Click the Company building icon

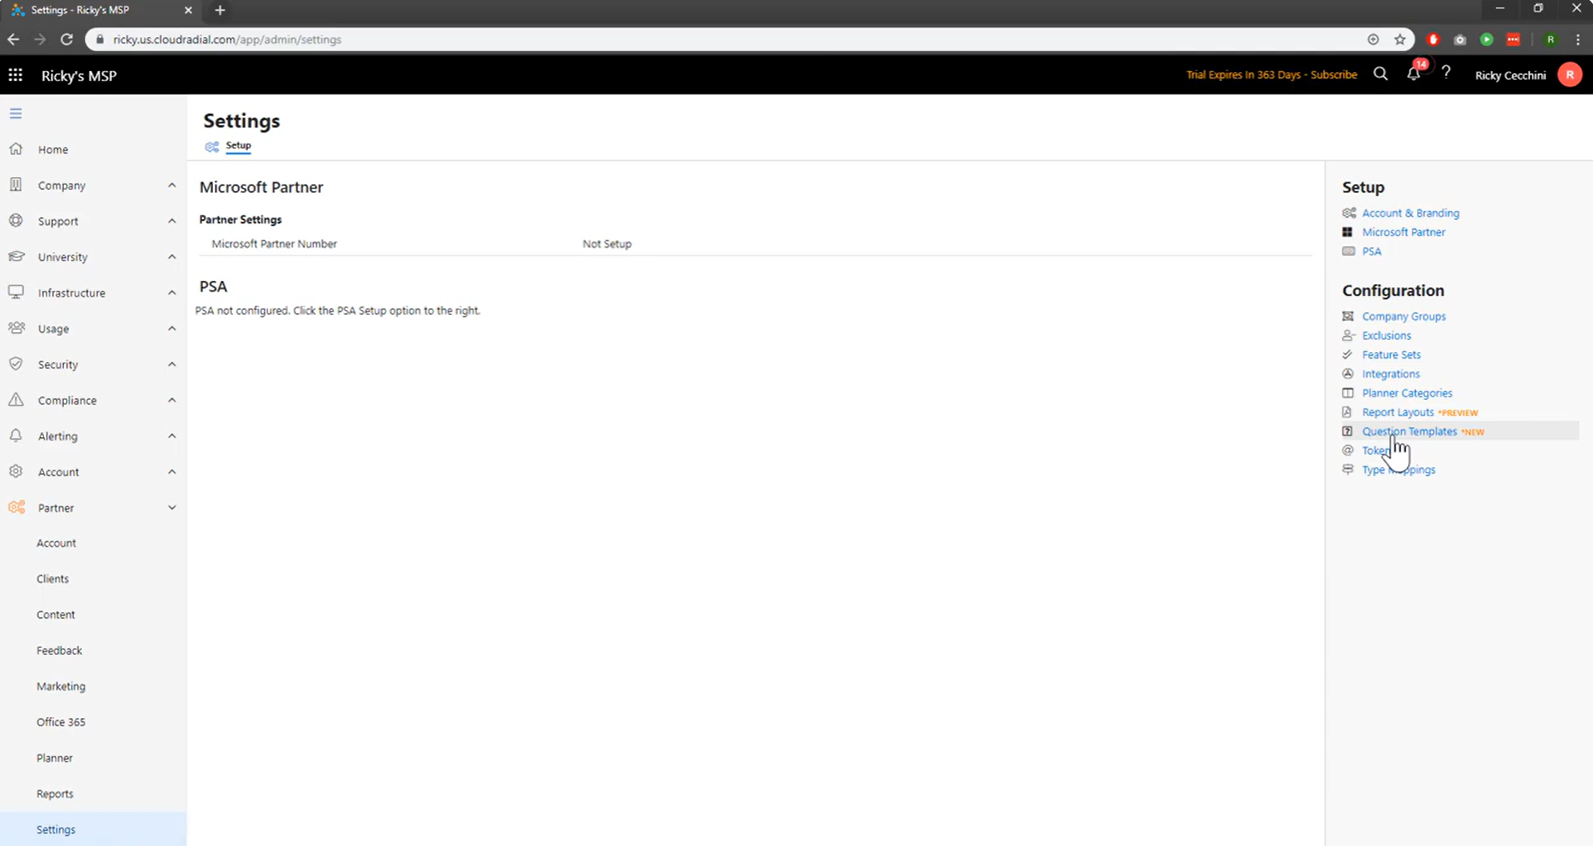[x=16, y=185]
